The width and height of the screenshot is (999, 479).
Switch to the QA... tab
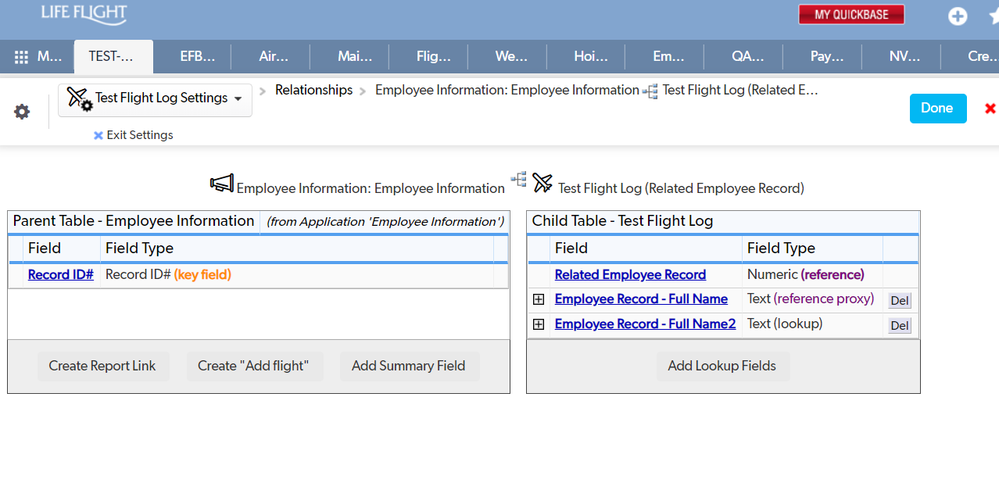tap(747, 57)
